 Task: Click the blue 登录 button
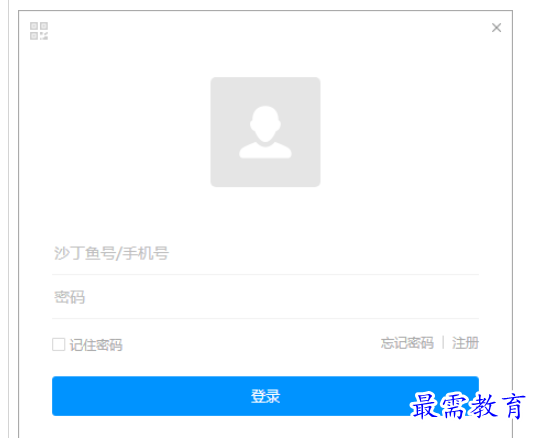265,396
